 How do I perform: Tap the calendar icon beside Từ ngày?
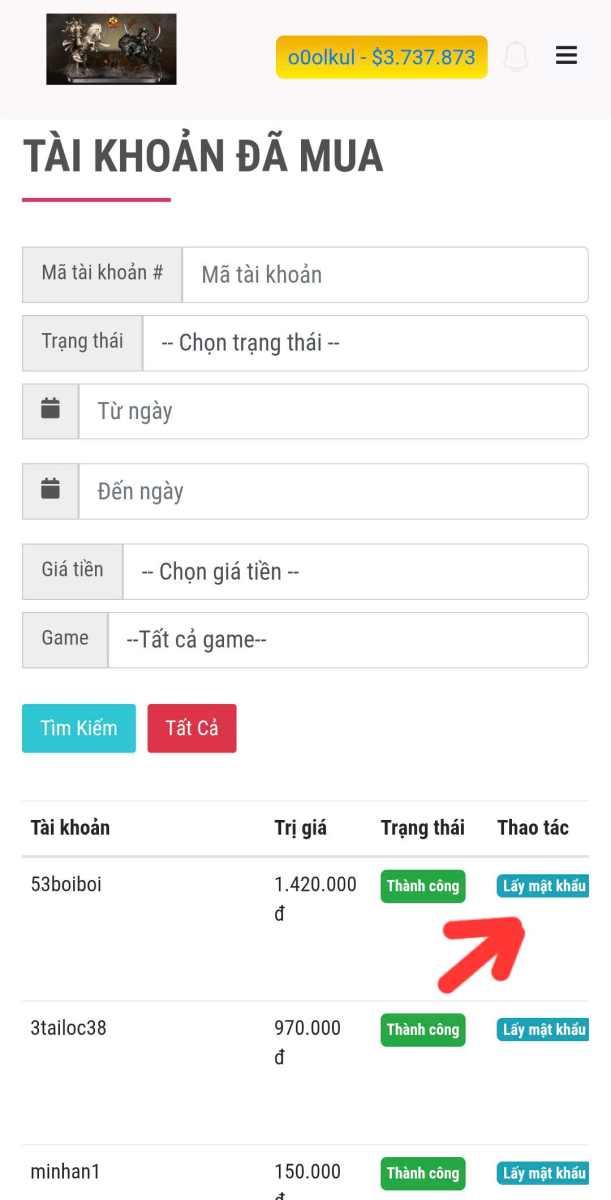(x=51, y=411)
